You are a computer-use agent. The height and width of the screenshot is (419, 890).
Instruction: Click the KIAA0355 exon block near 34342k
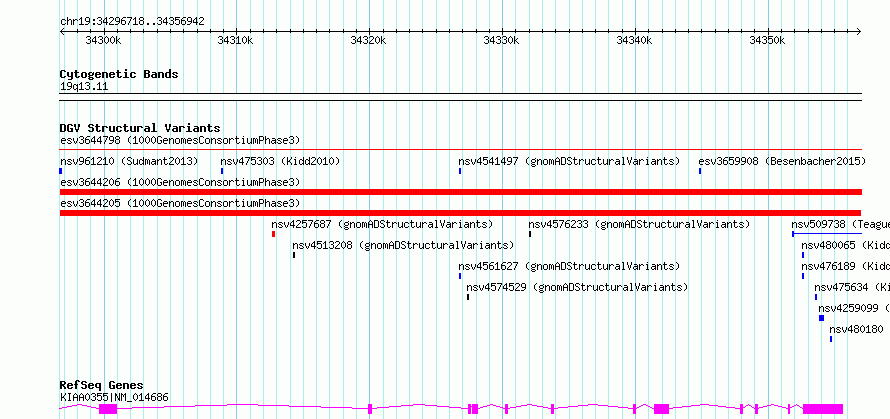pyautogui.click(x=661, y=409)
